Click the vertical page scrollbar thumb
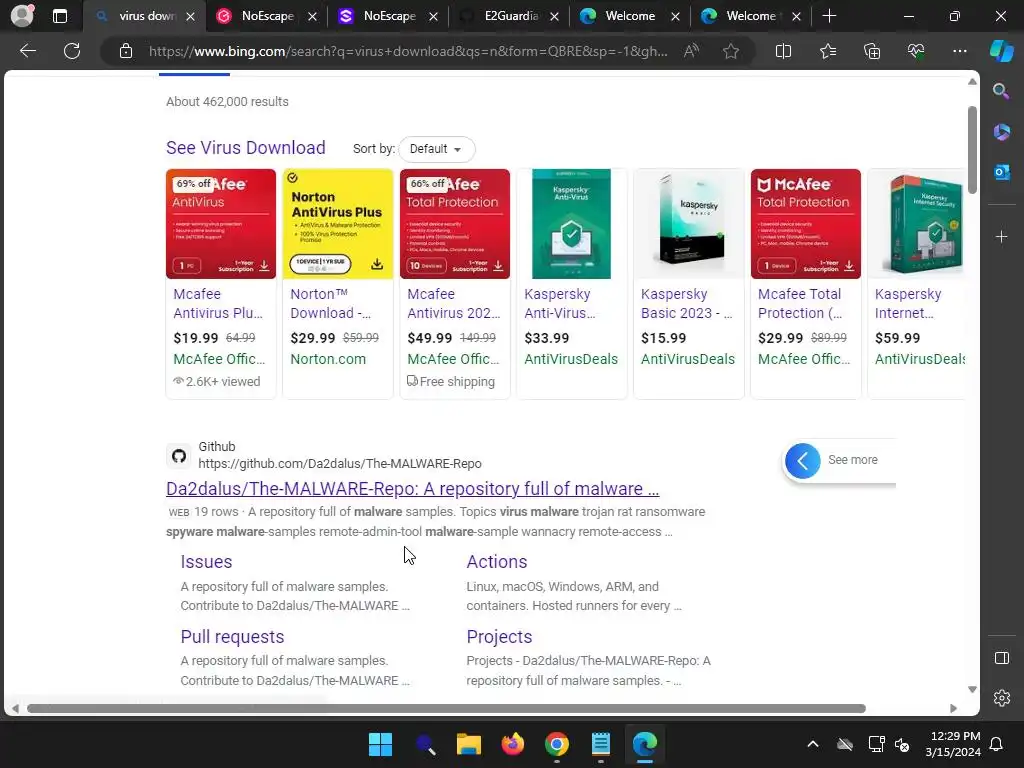Screen dimensions: 1024x768 pyautogui.click(x=972, y=150)
